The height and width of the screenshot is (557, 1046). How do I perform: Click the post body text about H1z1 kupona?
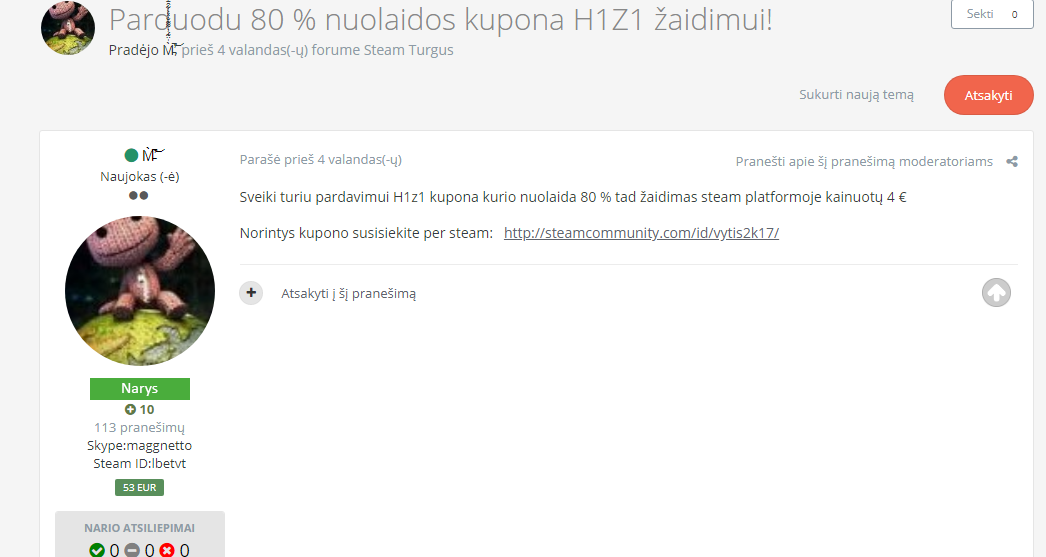tap(573, 197)
